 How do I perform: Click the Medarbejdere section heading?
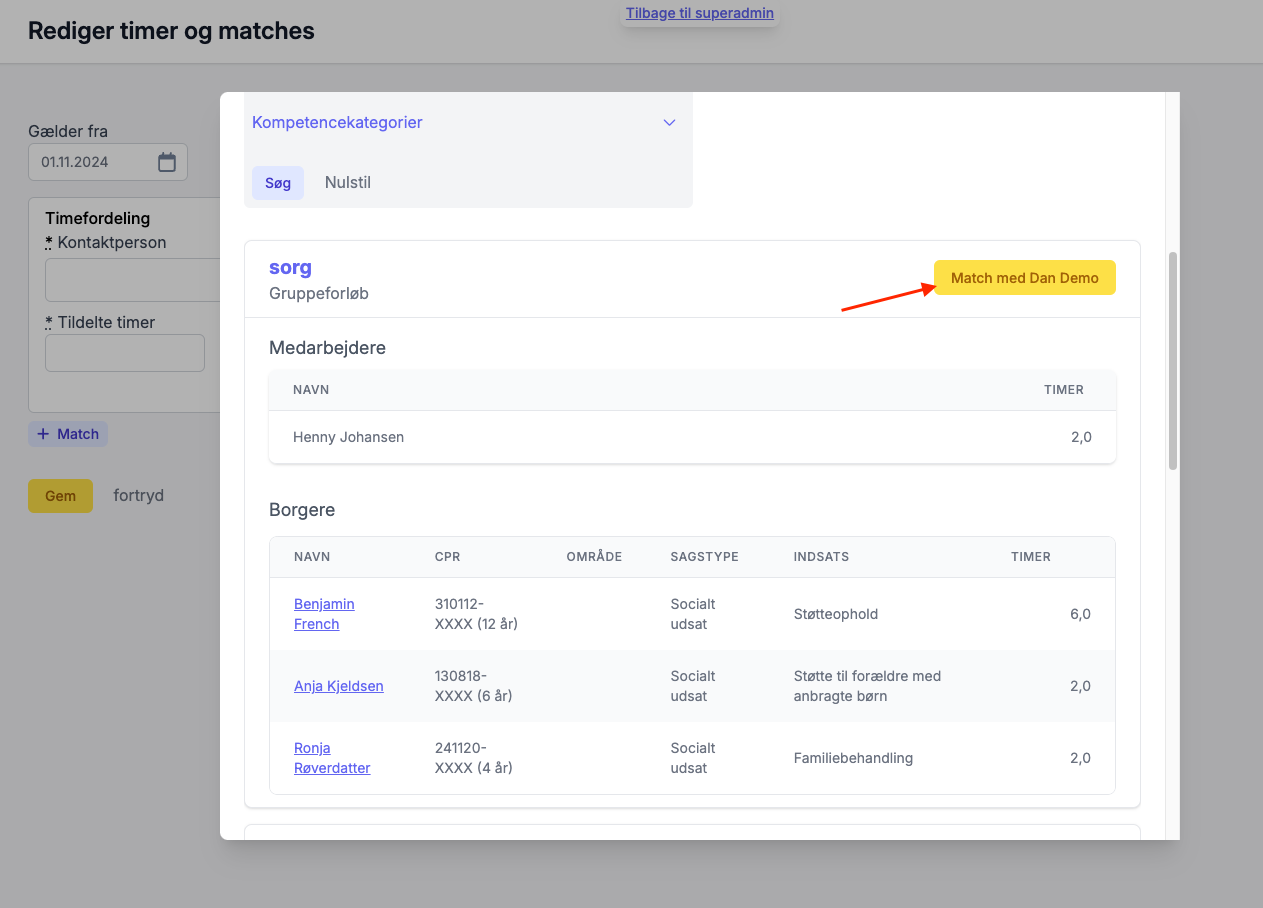(x=327, y=348)
